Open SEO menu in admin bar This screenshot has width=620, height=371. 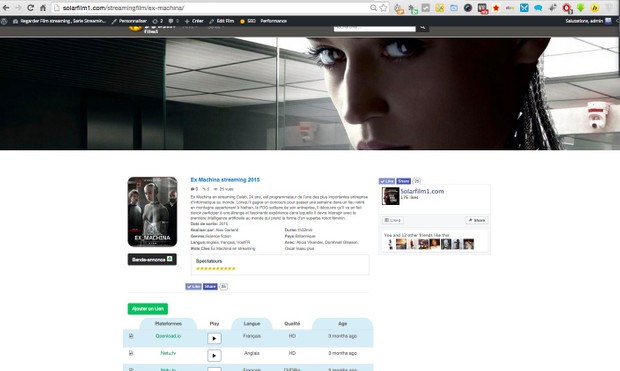248,21
